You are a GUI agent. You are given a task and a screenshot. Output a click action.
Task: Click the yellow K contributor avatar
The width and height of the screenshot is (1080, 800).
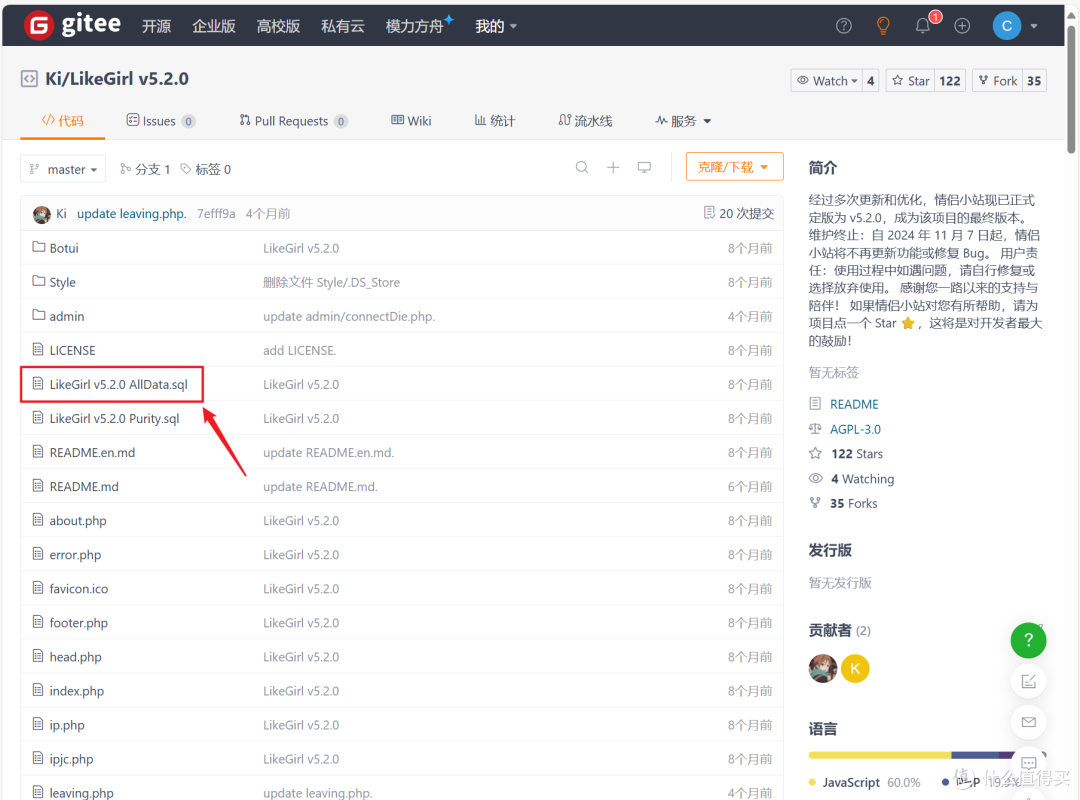pos(855,668)
